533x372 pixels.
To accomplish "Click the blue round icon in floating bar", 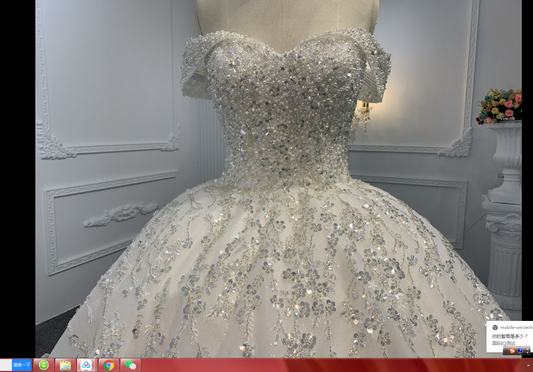I will pos(520,351).
